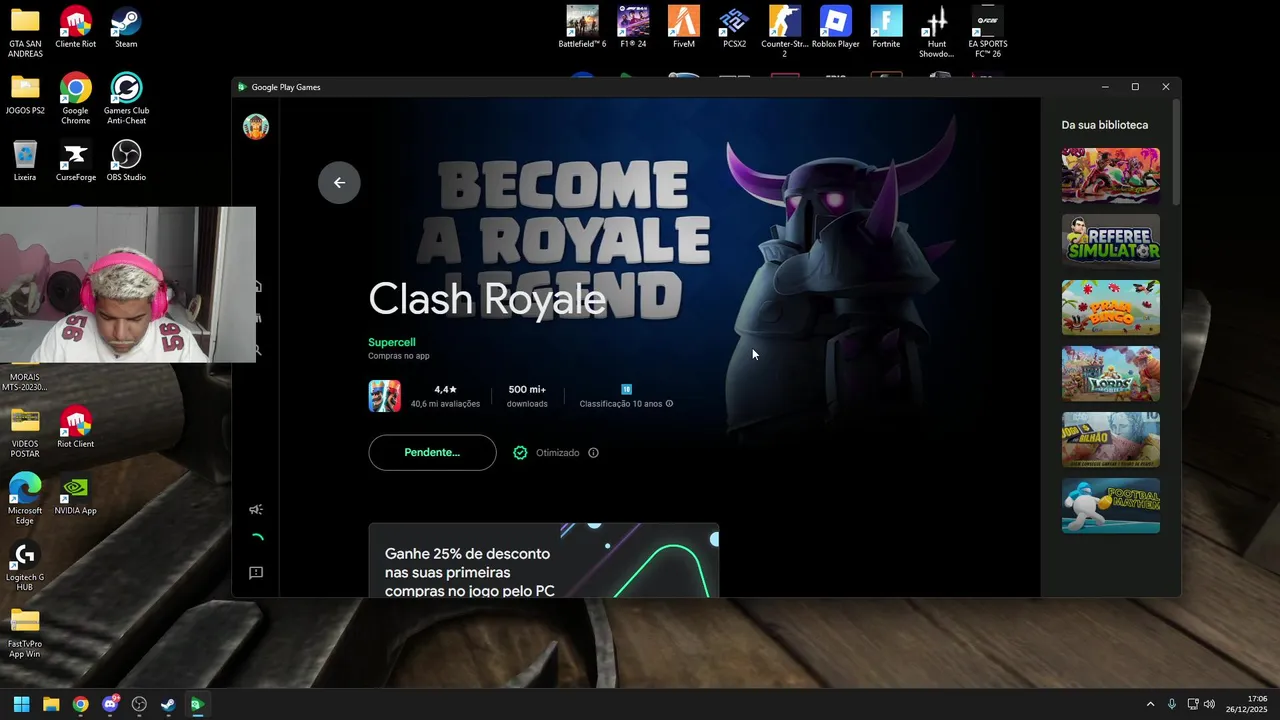This screenshot has height=720, width=1280.
Task: Open volume control in system tray
Action: 1210,704
